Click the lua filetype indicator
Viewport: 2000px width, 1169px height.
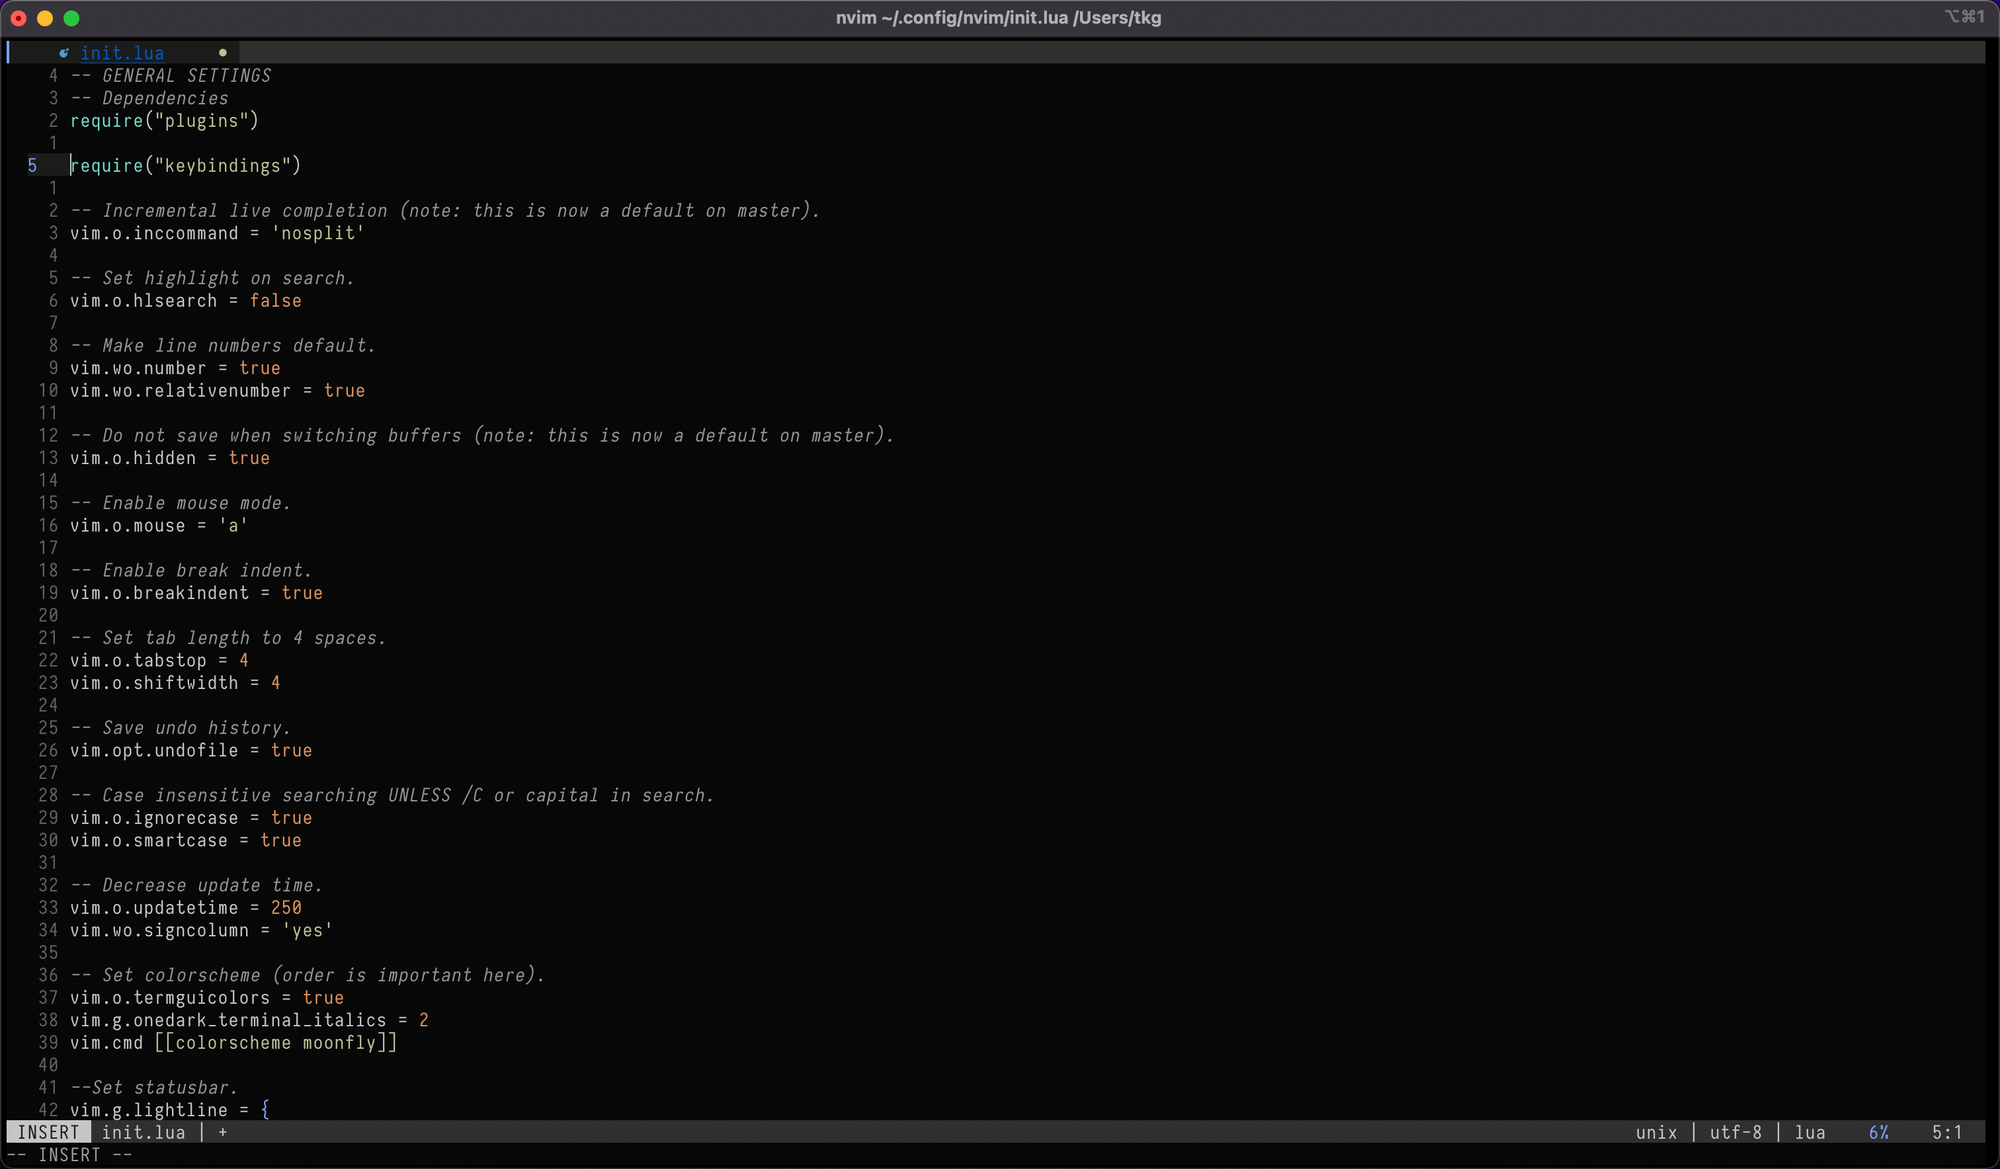pos(1810,1132)
